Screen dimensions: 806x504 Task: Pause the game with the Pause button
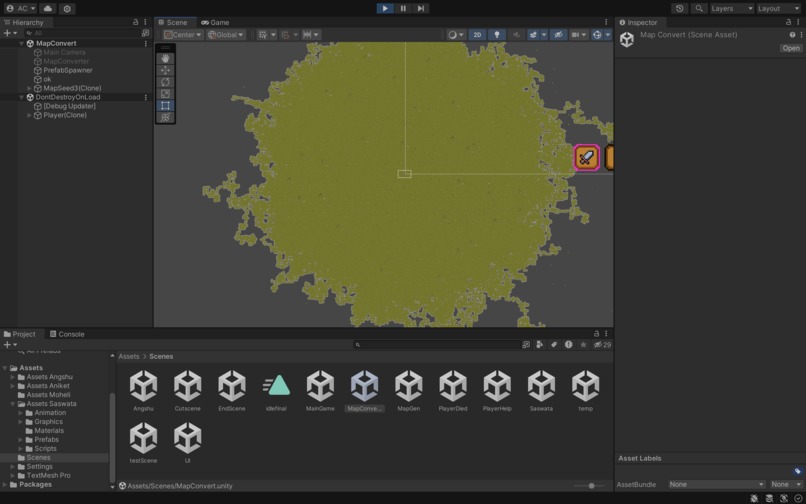pyautogui.click(x=403, y=8)
